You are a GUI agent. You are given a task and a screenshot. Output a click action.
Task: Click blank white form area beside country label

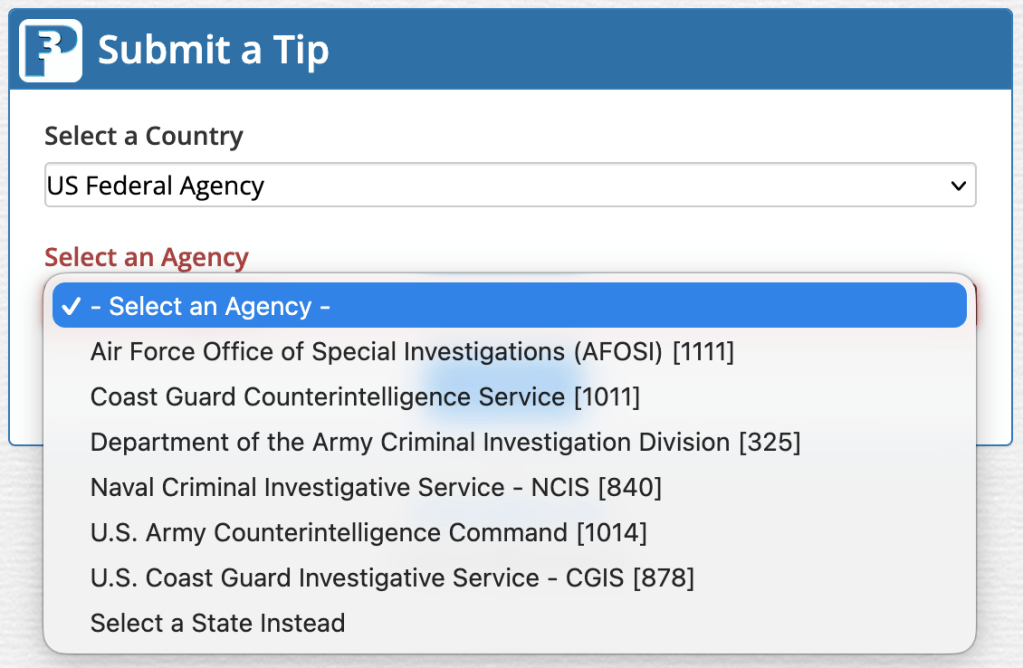pyautogui.click(x=600, y=136)
